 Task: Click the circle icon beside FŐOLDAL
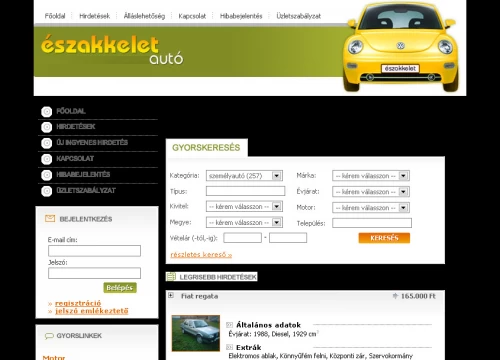click(47, 112)
